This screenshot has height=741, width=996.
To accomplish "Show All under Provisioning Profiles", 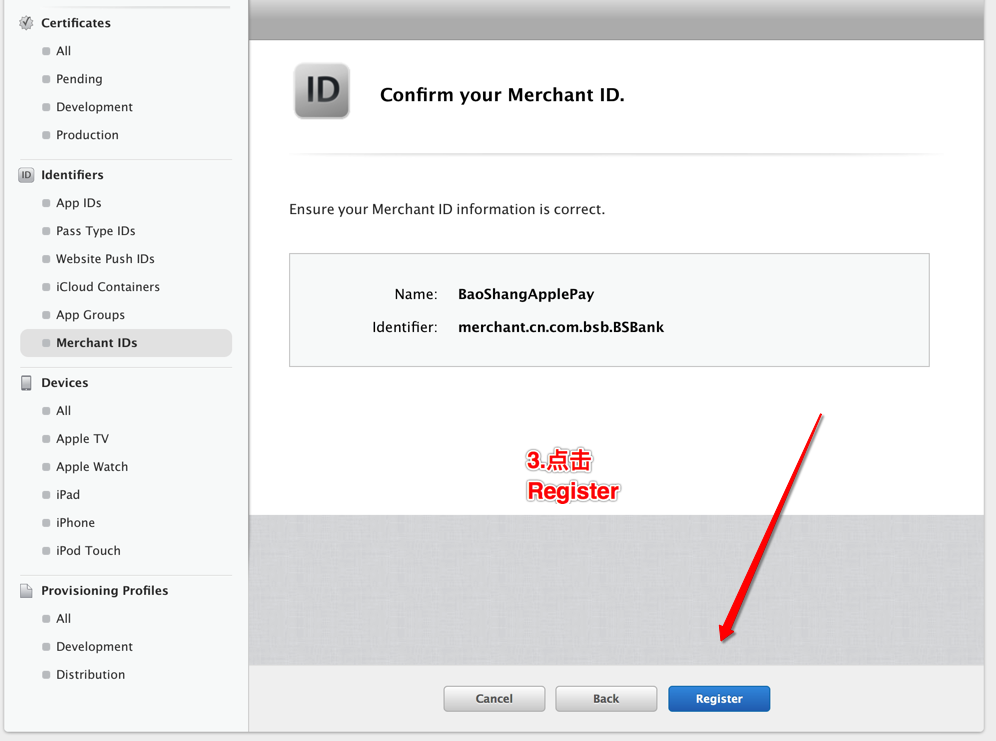I will [64, 618].
